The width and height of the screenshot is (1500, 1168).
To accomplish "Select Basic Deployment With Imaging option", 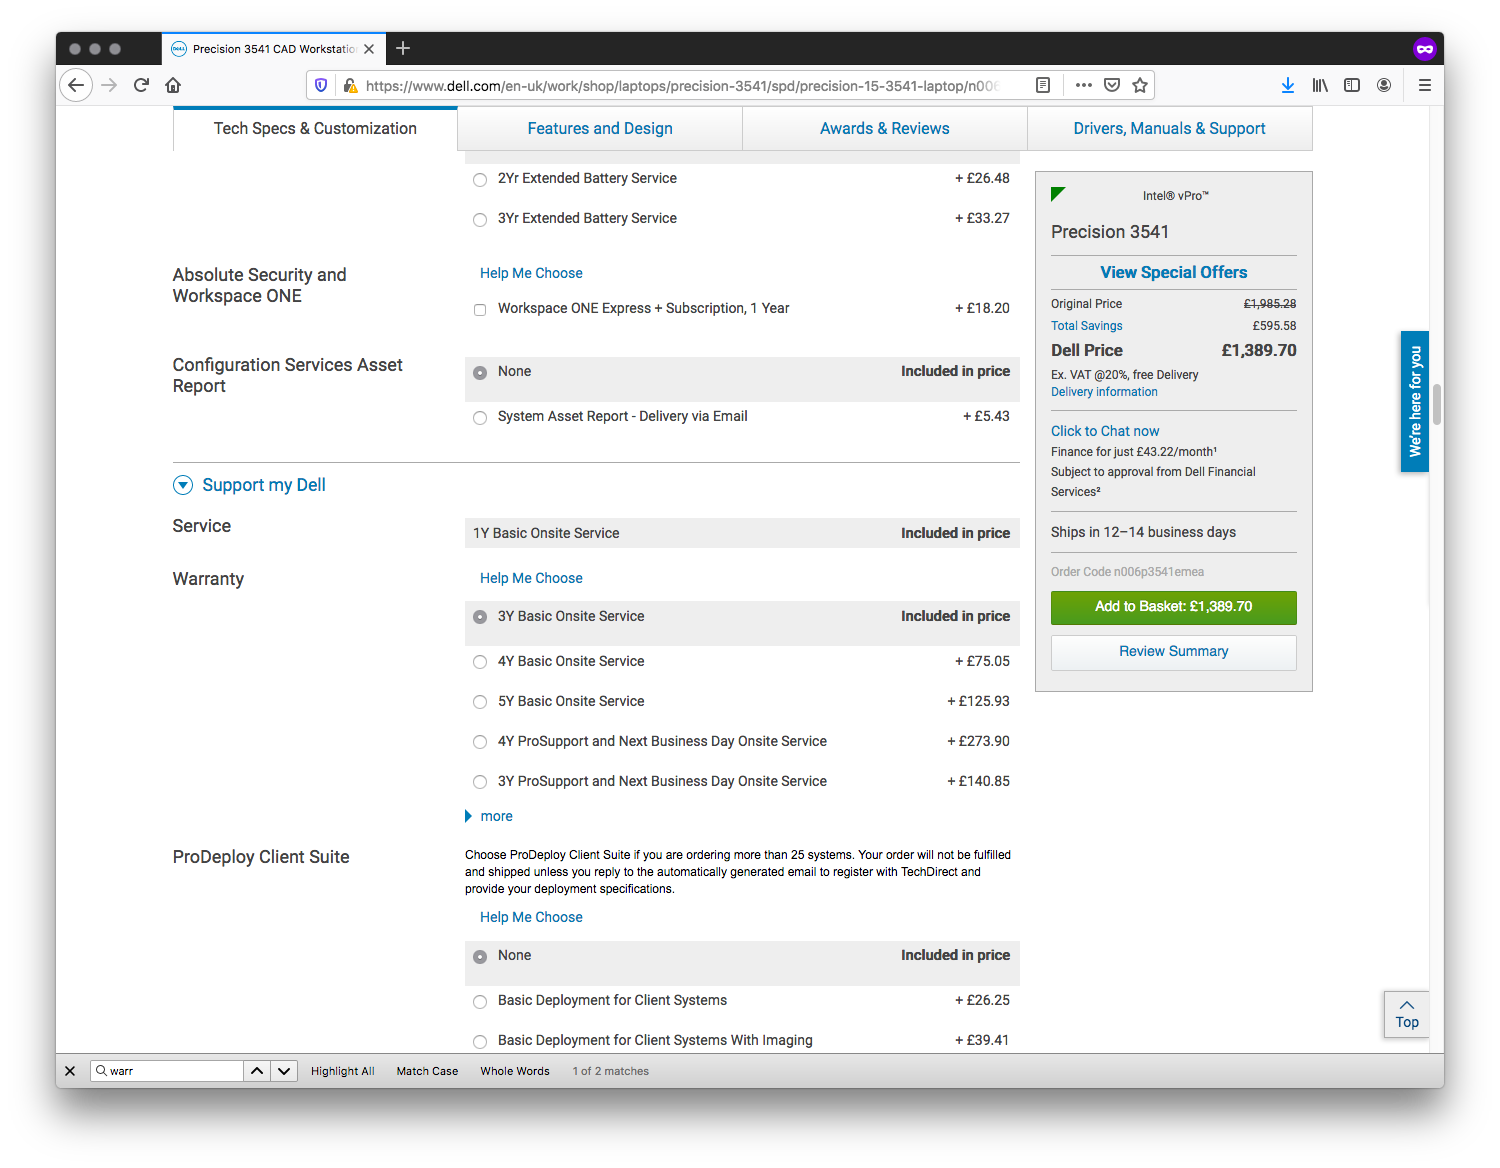I will tap(480, 1041).
